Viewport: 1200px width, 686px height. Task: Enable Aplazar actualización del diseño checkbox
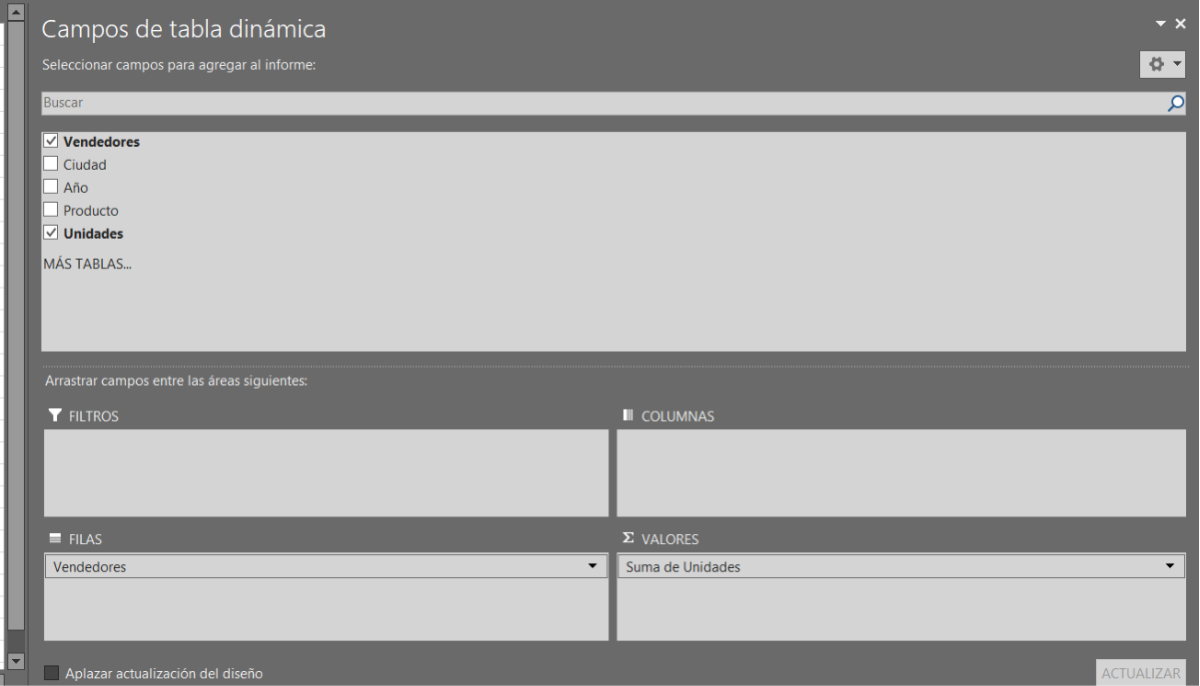[x=52, y=673]
